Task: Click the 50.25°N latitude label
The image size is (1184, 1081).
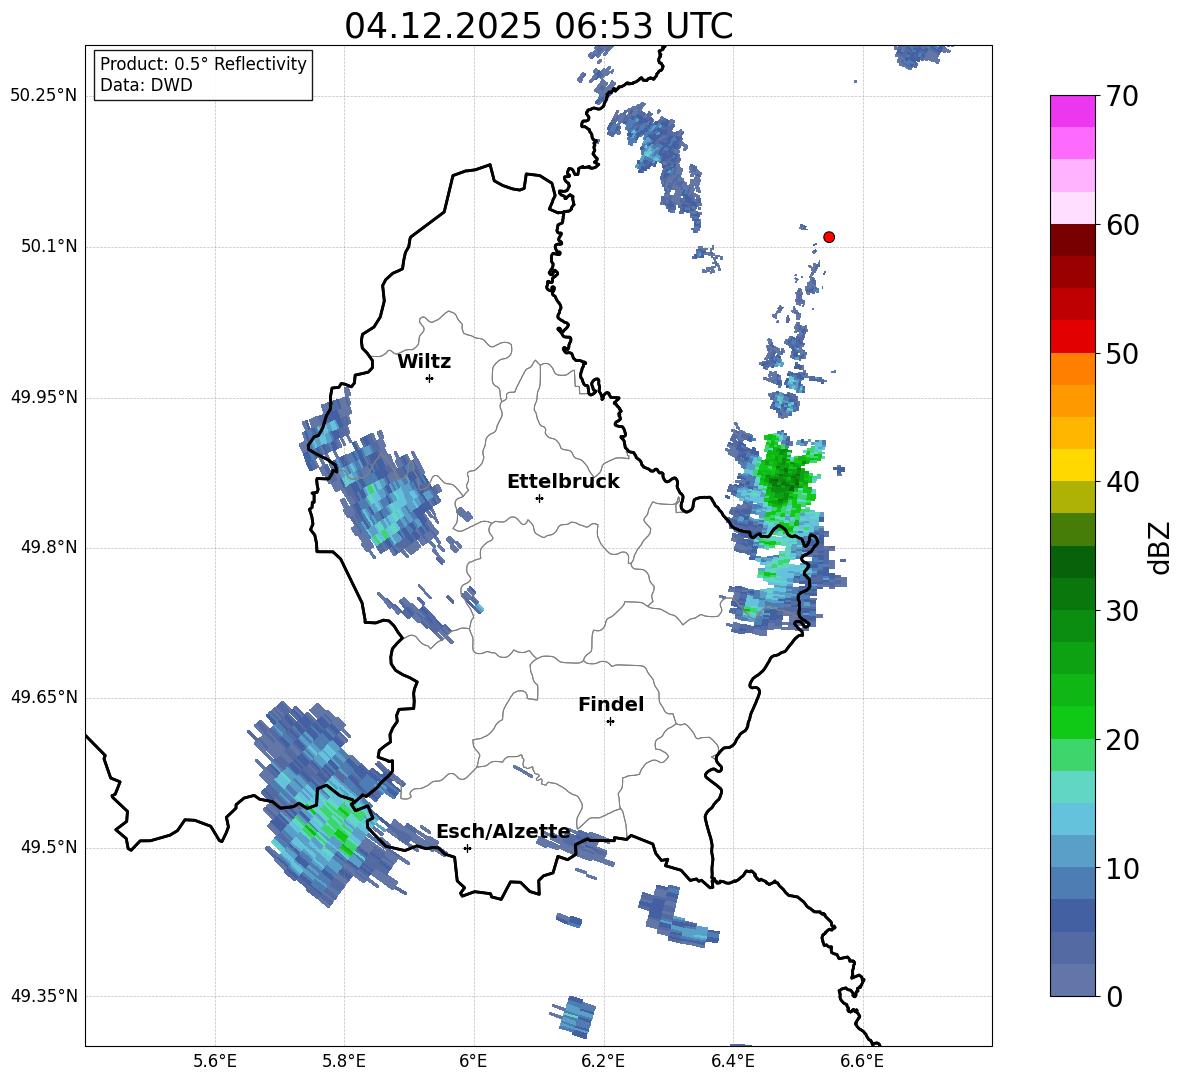Action: [x=44, y=96]
